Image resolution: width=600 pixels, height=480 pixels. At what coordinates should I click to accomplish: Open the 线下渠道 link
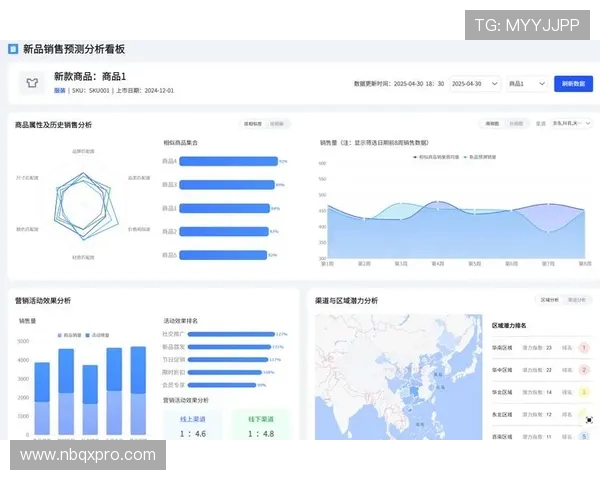[261, 420]
